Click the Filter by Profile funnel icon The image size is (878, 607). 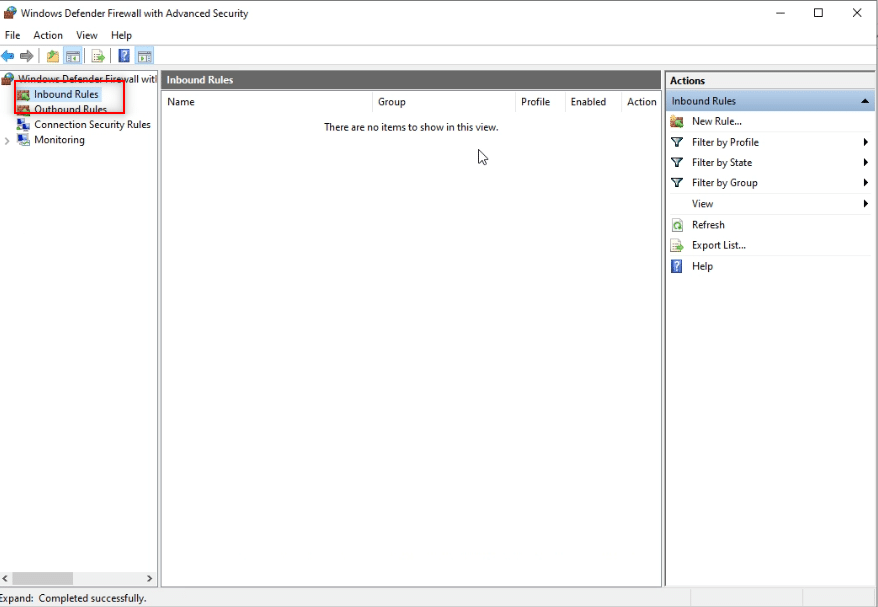click(677, 142)
